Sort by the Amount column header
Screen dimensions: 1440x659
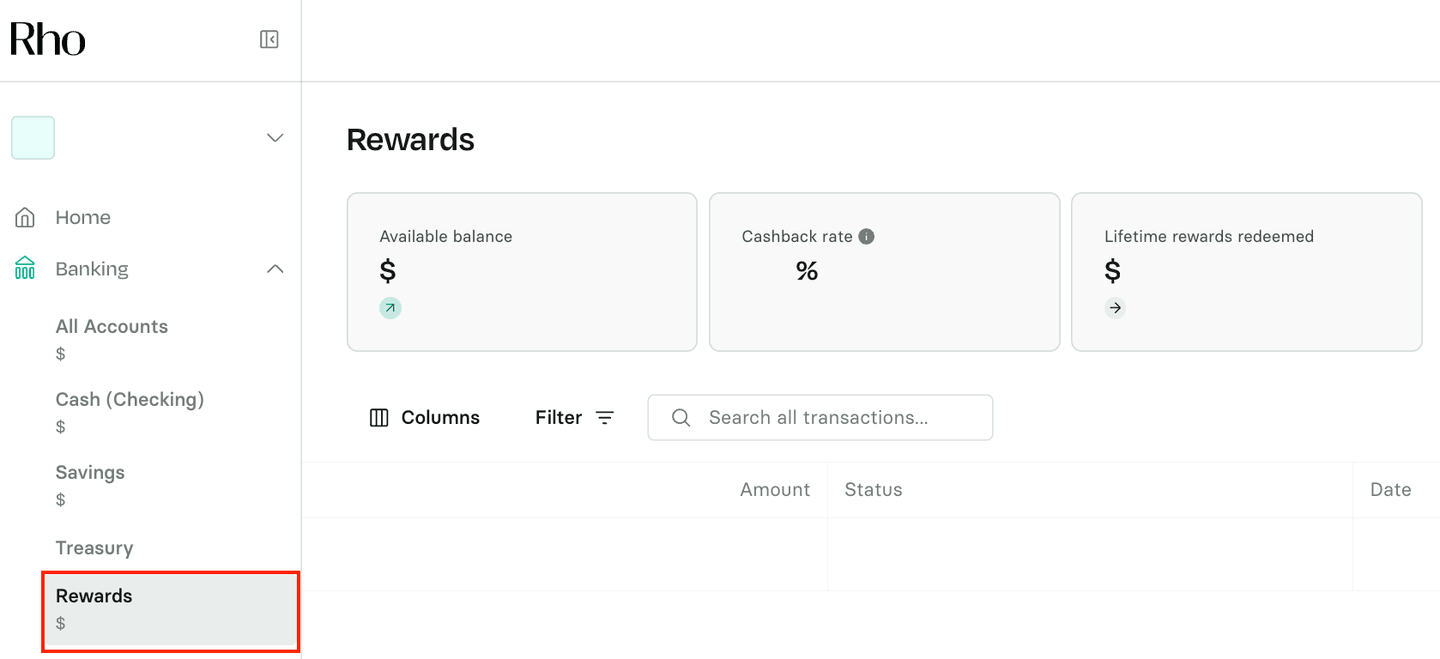click(774, 490)
